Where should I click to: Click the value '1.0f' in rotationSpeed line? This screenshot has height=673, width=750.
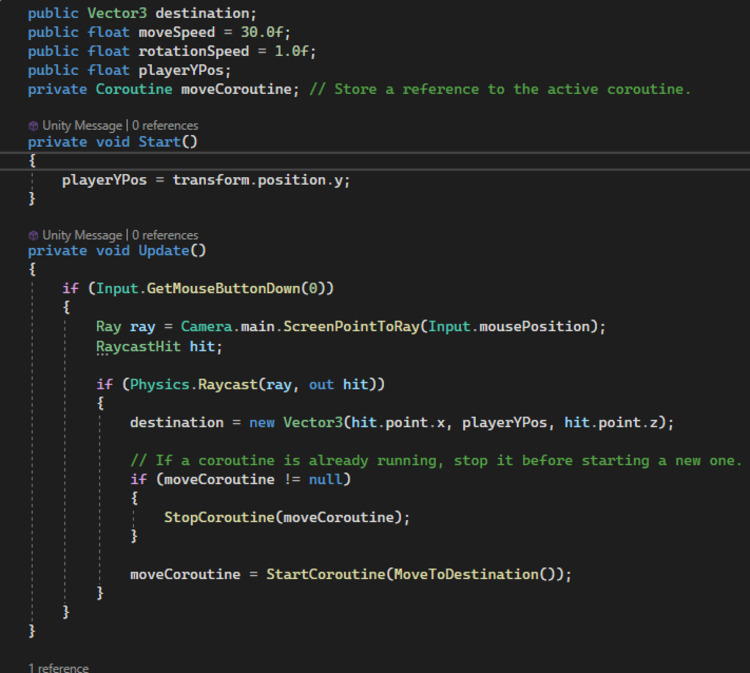click(x=292, y=51)
